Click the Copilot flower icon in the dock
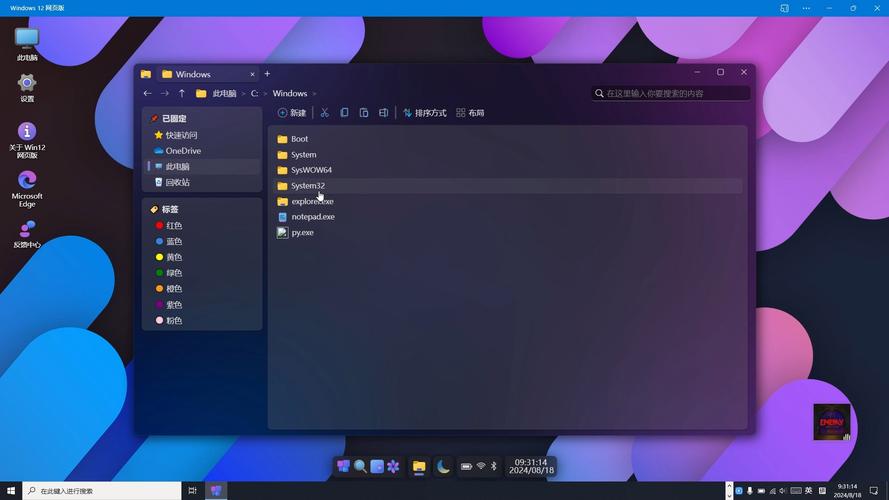 (393, 467)
